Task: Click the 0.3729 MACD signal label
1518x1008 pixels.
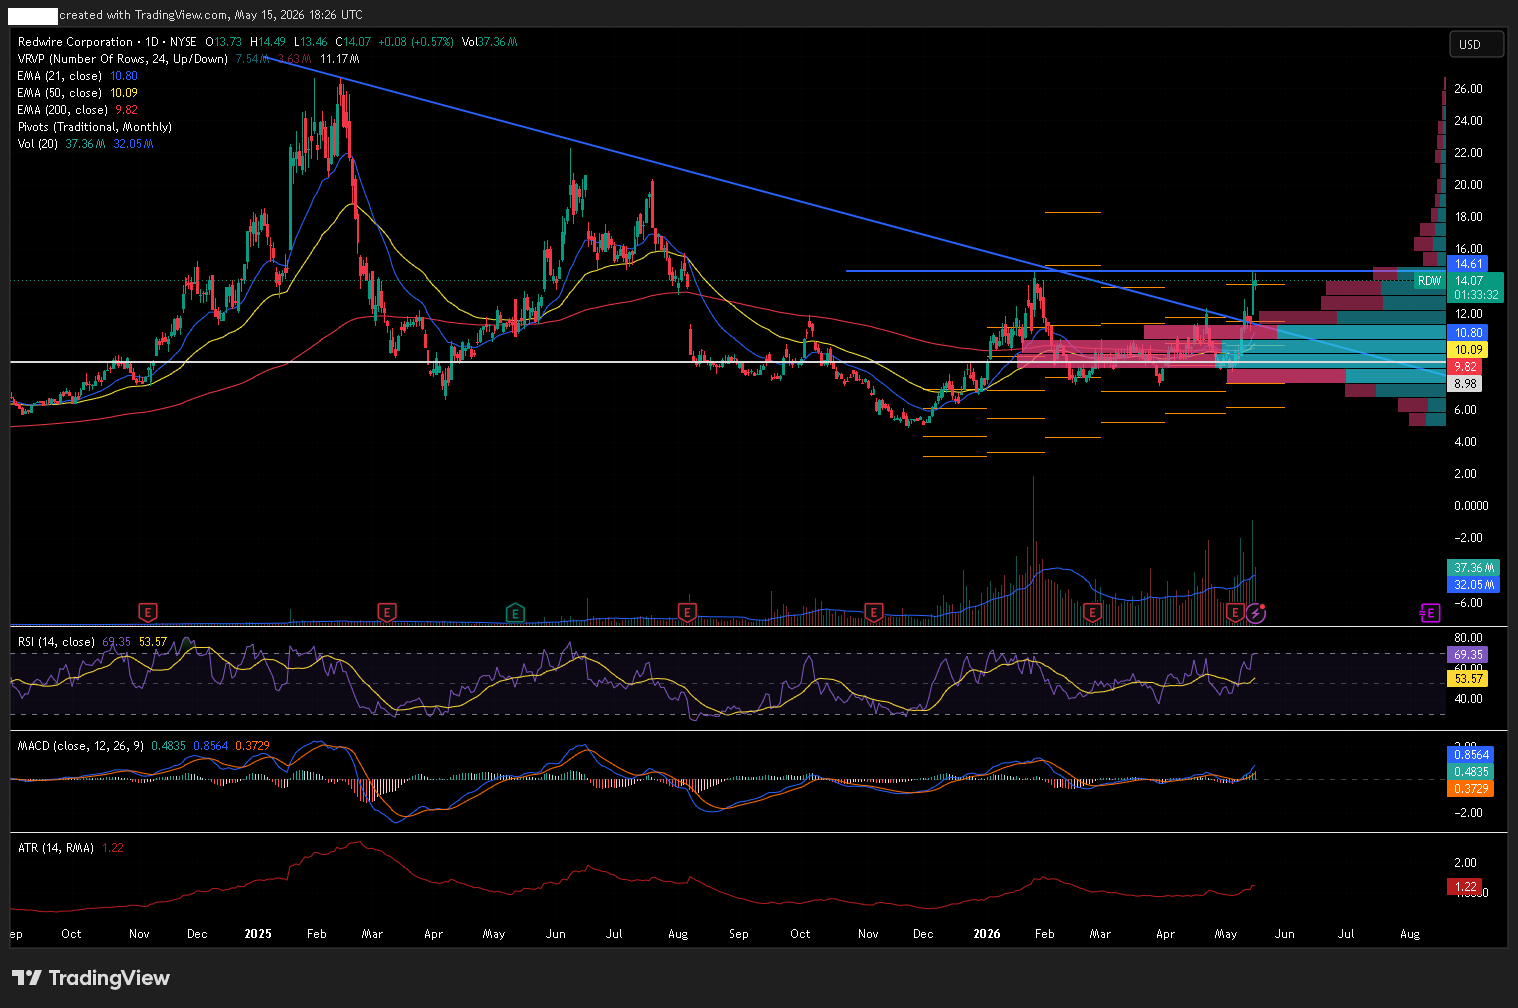Action: click(1470, 789)
